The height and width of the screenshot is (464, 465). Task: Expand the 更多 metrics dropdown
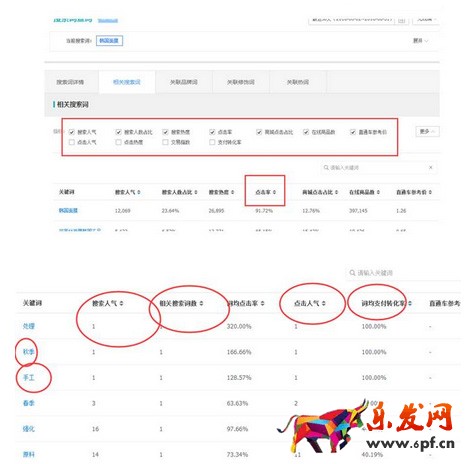pos(427,131)
